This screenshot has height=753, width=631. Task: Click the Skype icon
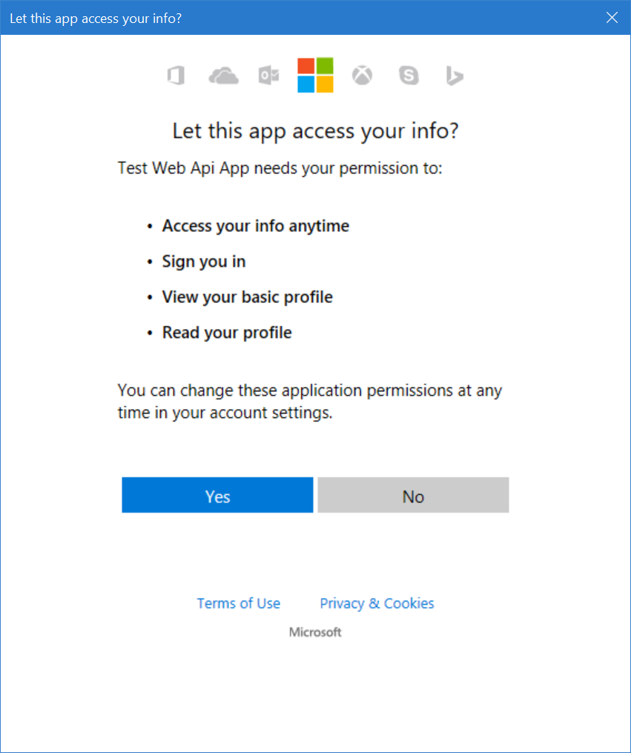[x=408, y=76]
